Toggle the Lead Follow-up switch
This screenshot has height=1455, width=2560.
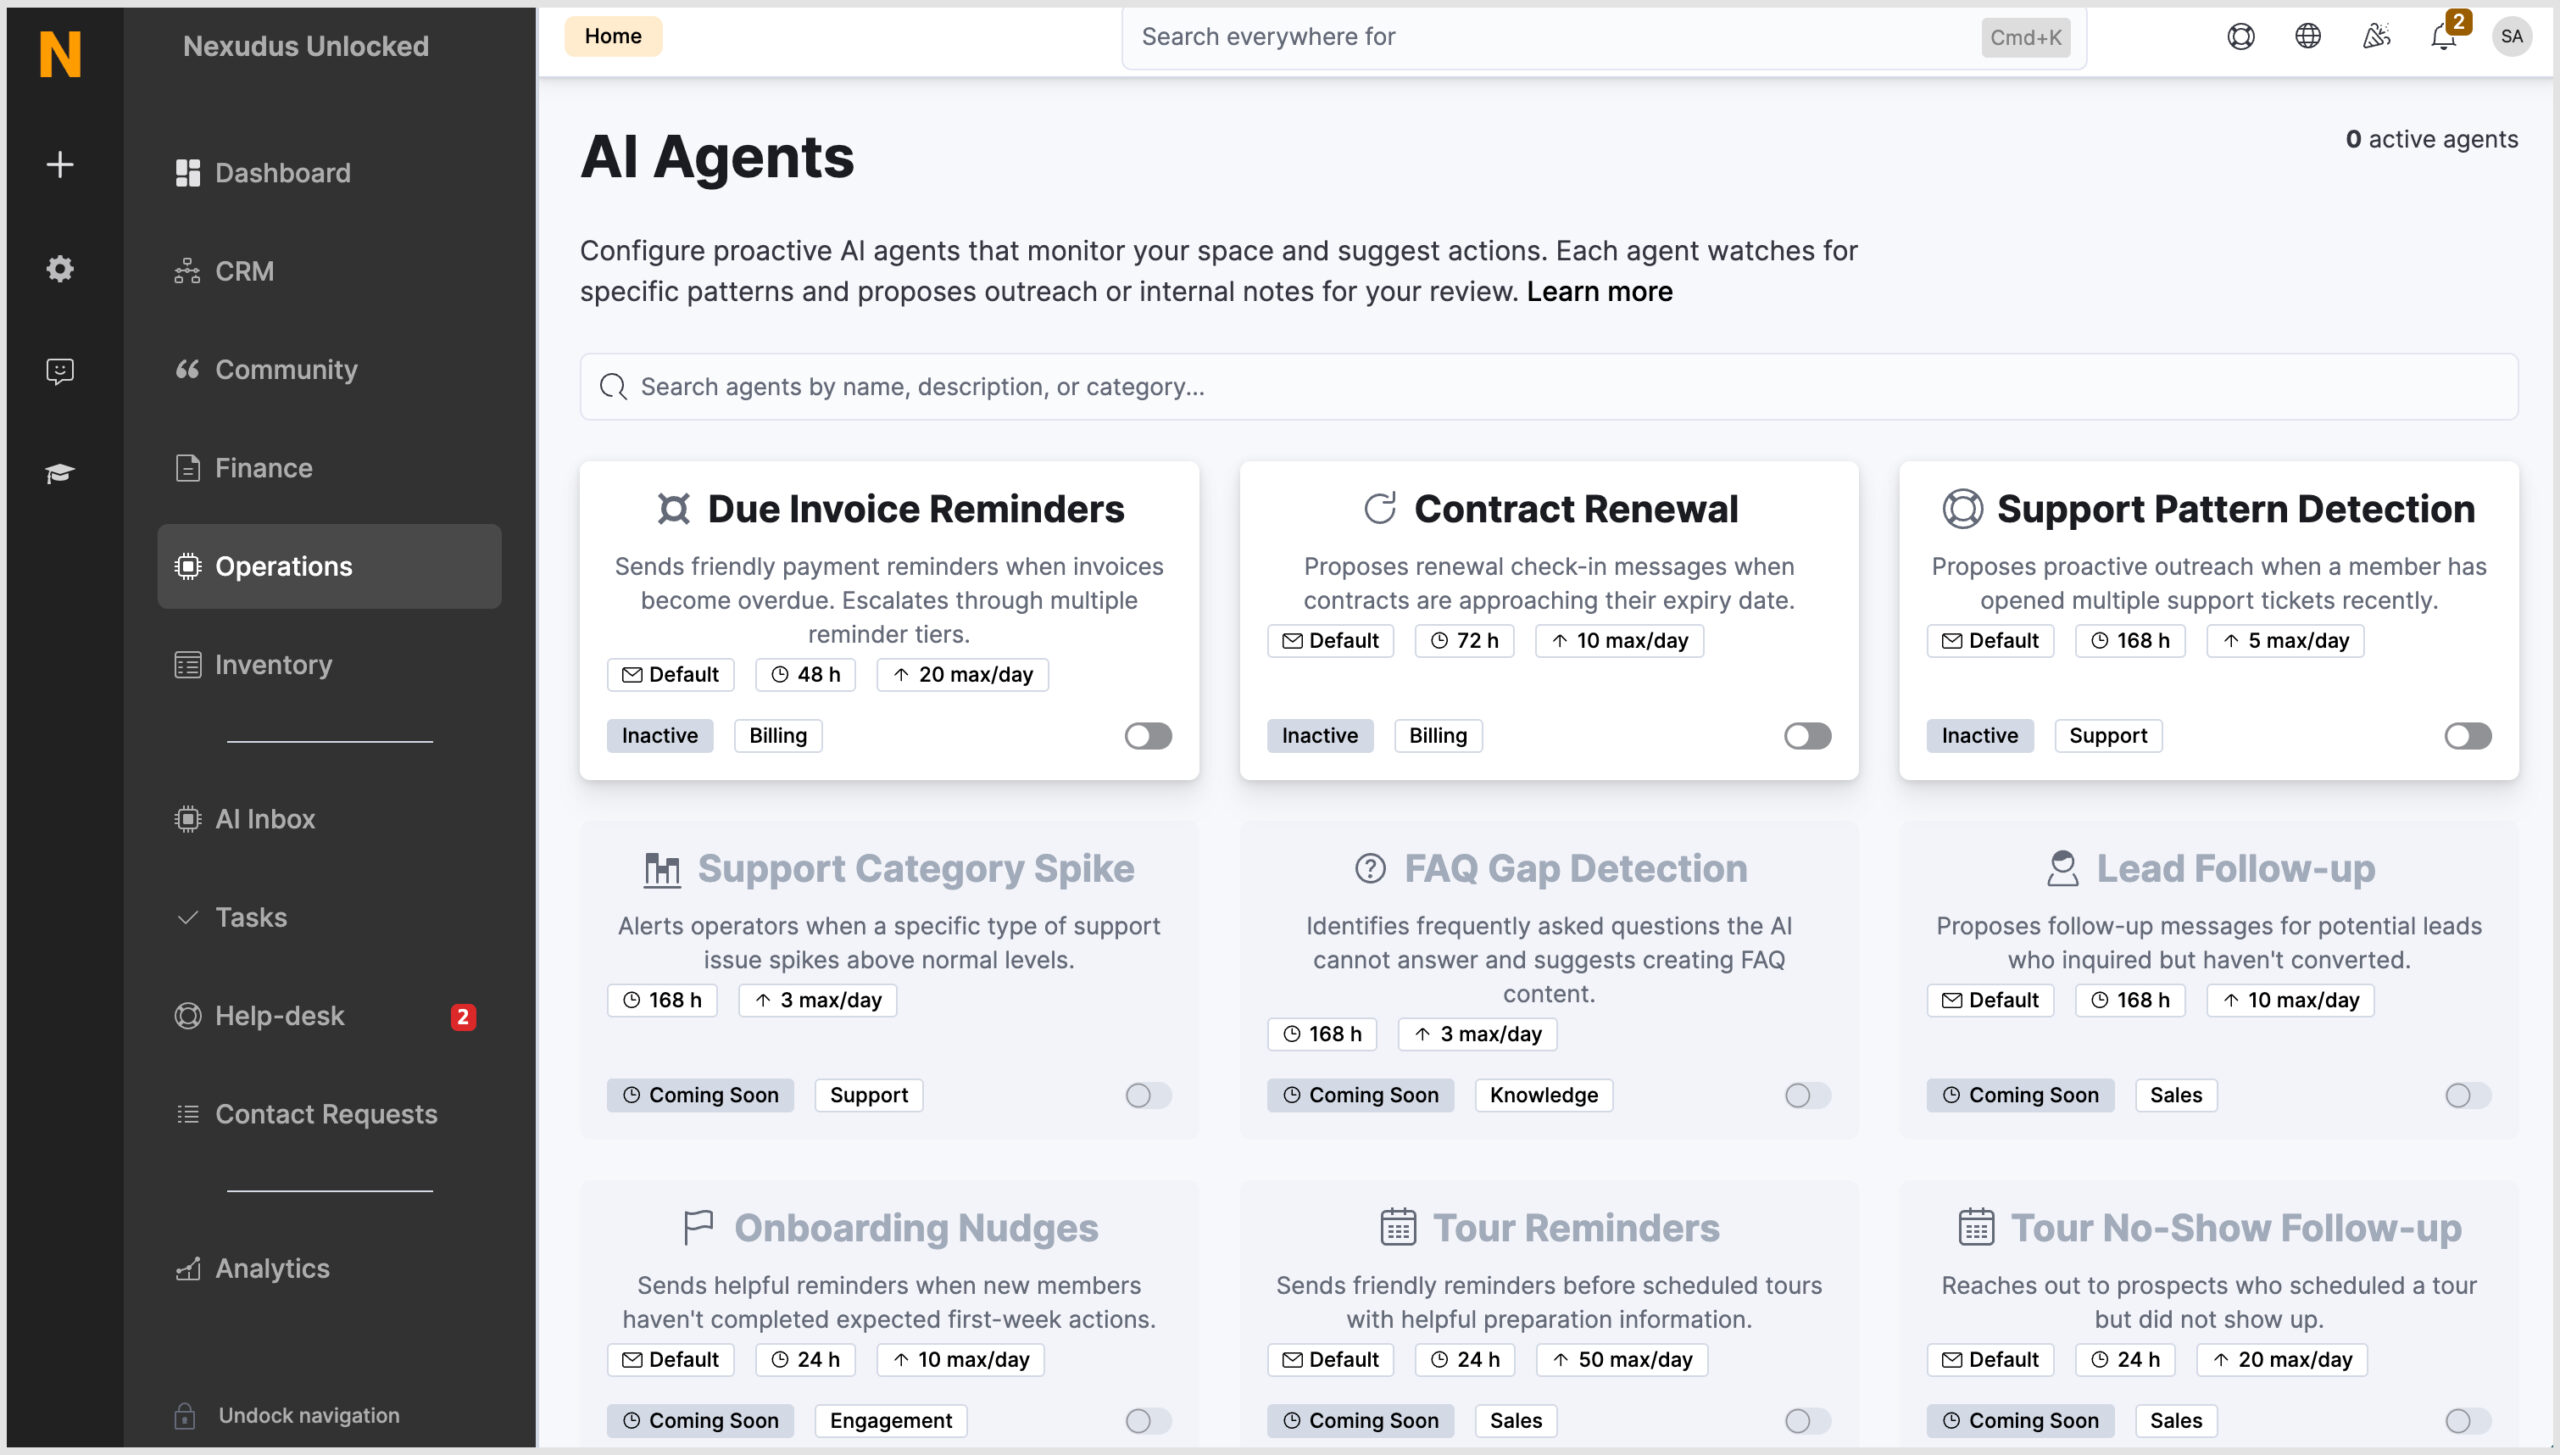(x=2467, y=1096)
